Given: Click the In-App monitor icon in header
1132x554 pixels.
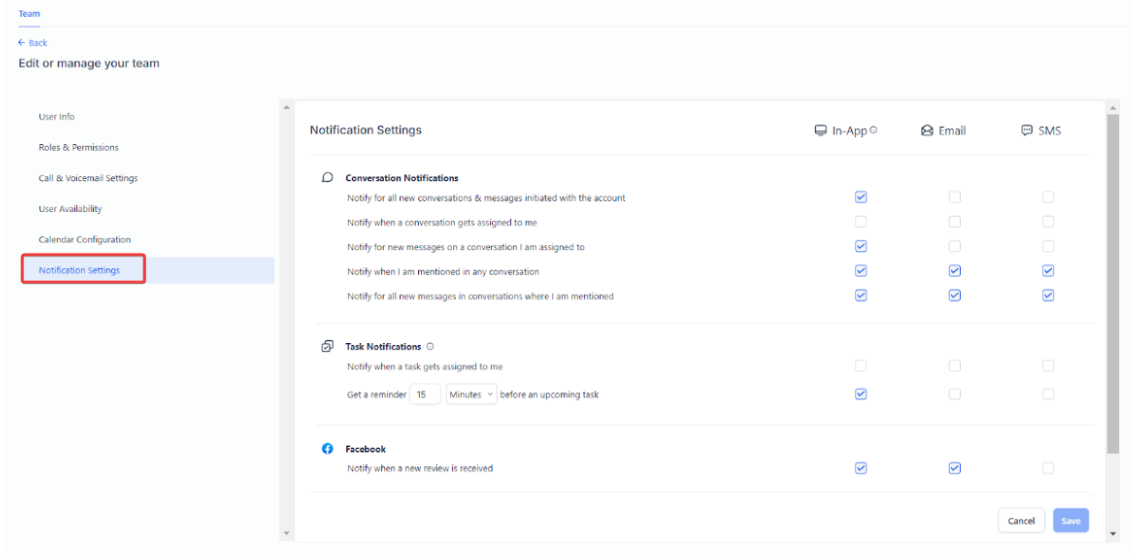Looking at the screenshot, I should 820,130.
